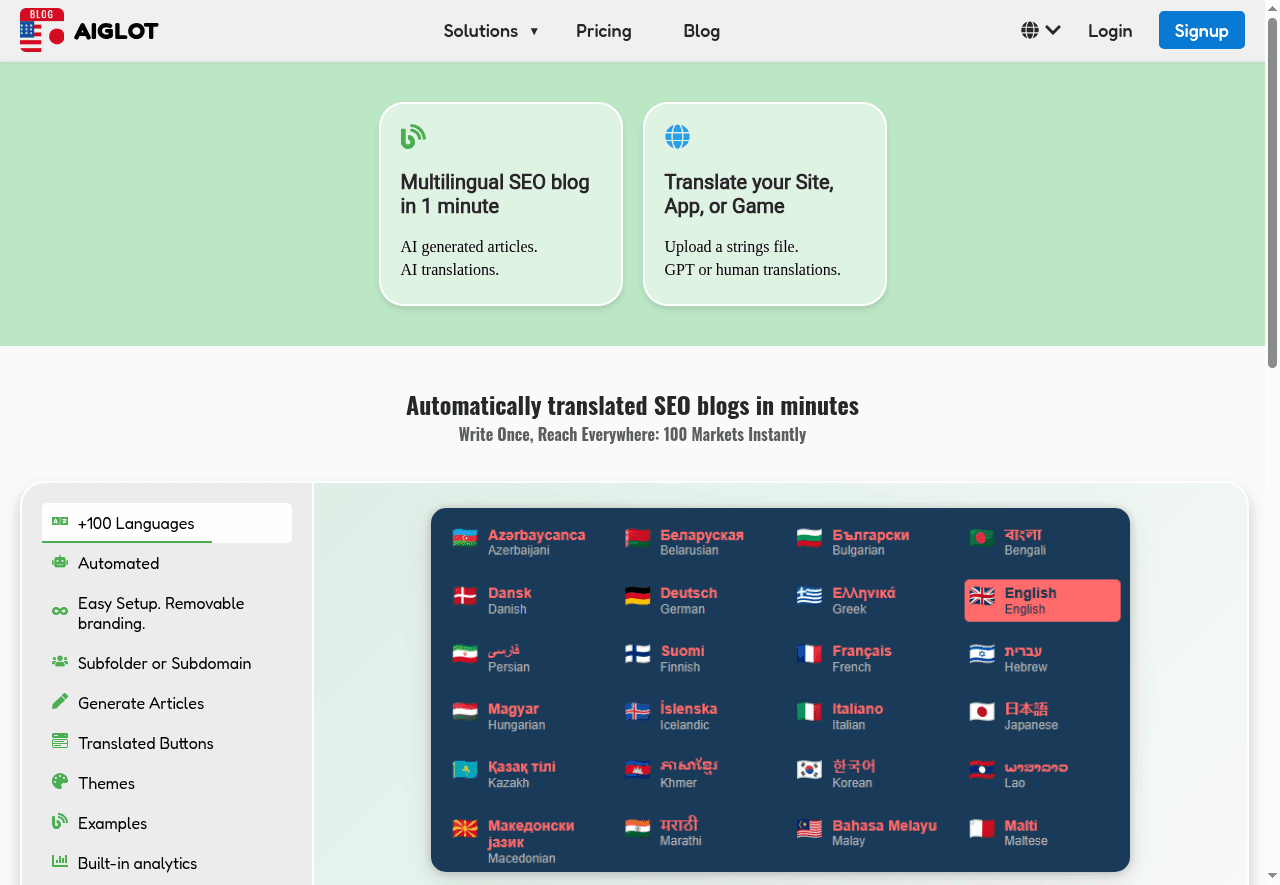Viewport: 1280px width, 885px height.
Task: Open the Translated Buttons sidebar tab
Action: 145,743
